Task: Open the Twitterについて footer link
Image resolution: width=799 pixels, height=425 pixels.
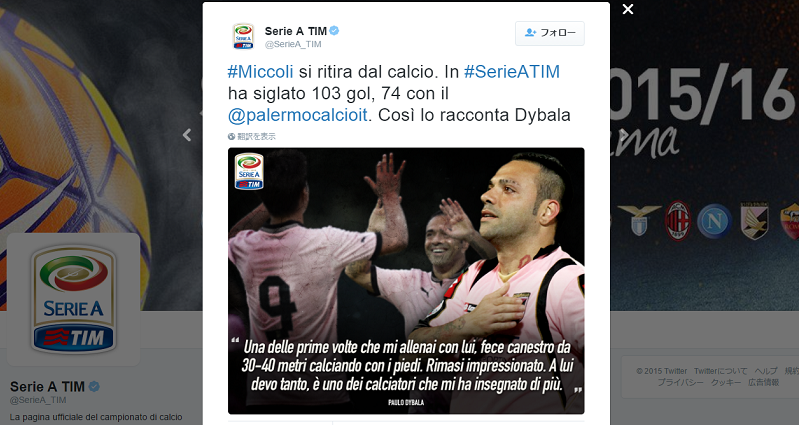Action: [720, 371]
